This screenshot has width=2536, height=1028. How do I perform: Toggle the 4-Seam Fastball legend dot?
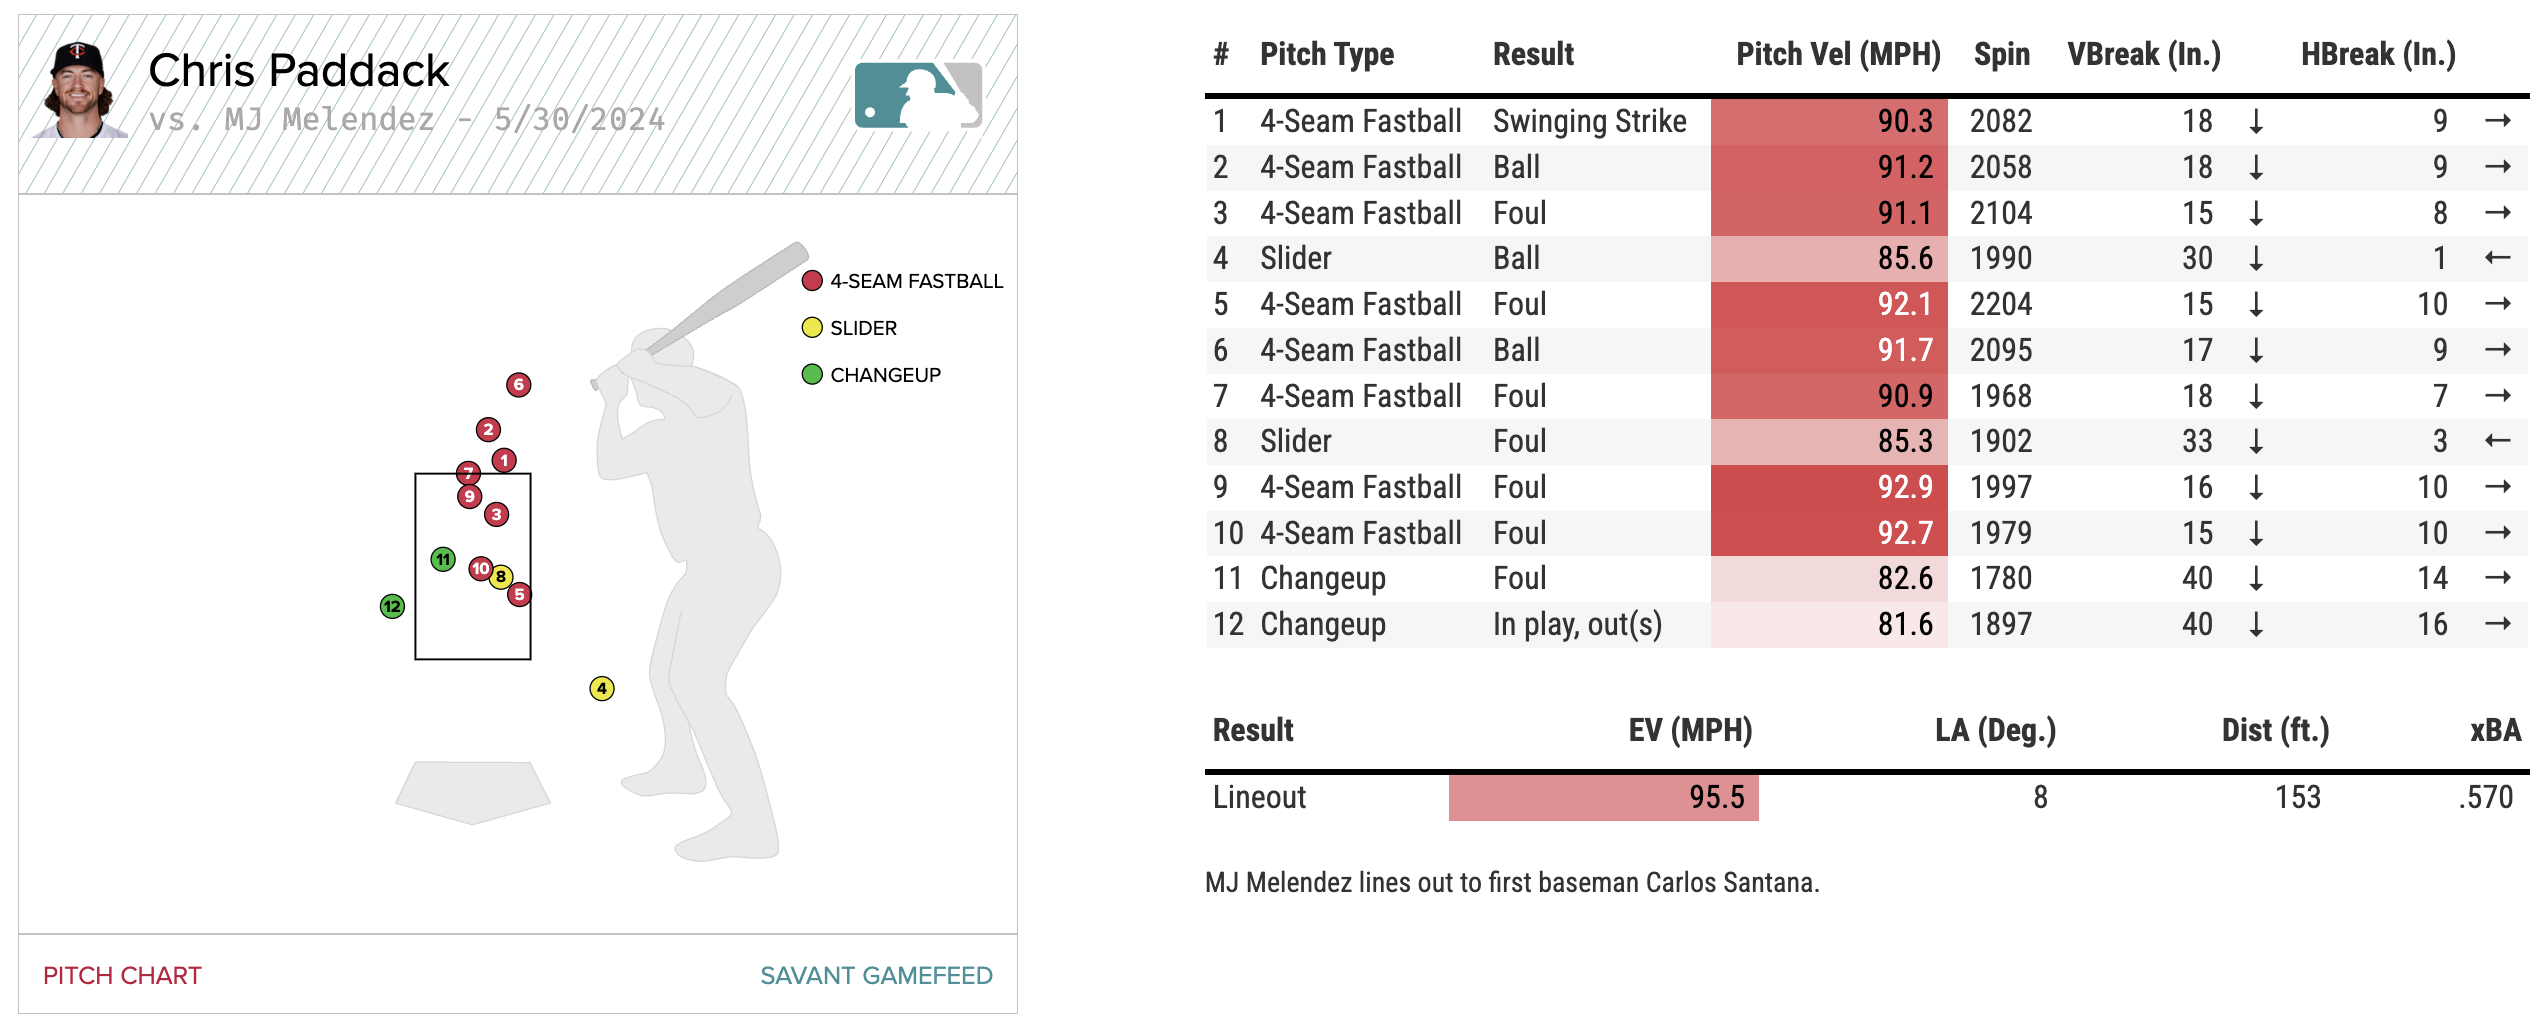click(812, 281)
